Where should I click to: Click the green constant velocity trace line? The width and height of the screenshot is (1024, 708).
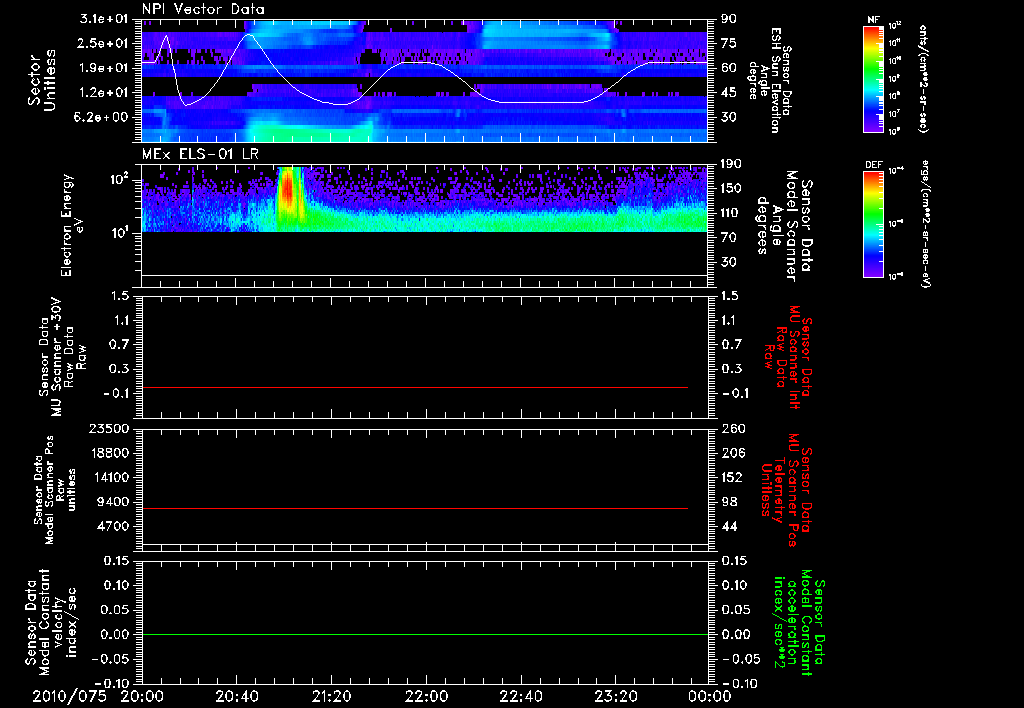(x=425, y=634)
